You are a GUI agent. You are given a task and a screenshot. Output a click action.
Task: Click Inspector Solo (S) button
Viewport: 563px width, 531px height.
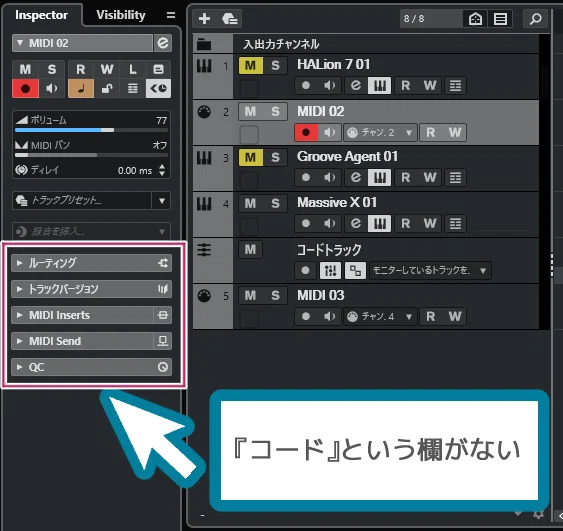tap(51, 69)
